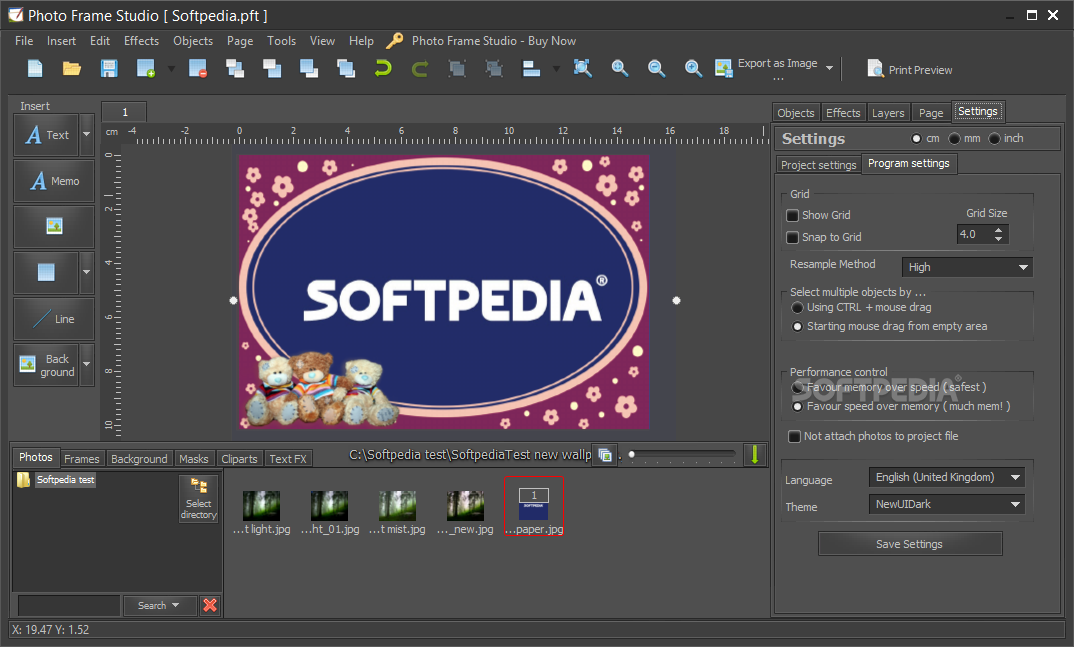
Task: Click the ungroup objects toolbar icon
Action: pos(494,68)
